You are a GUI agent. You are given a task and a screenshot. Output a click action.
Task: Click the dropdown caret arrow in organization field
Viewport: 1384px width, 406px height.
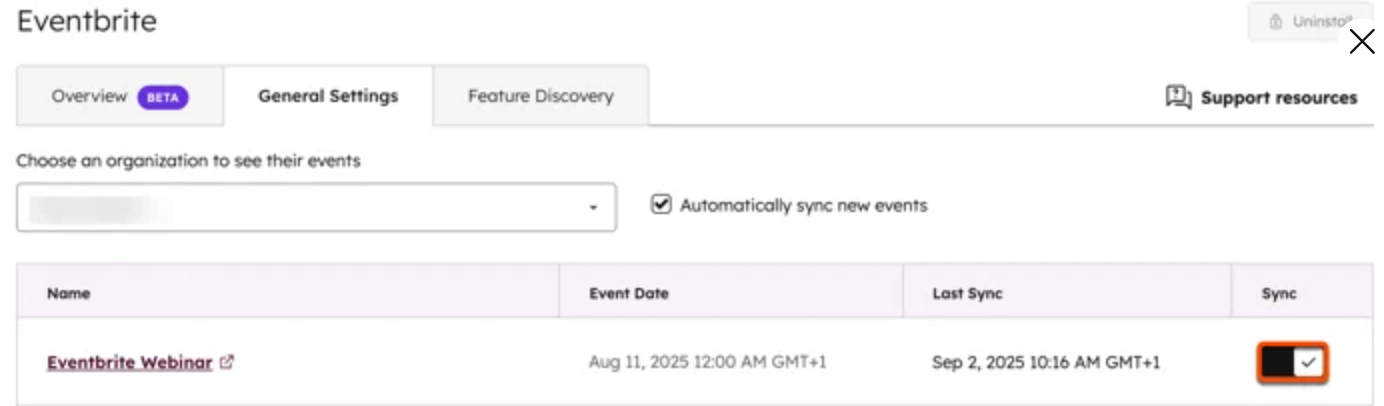593,208
